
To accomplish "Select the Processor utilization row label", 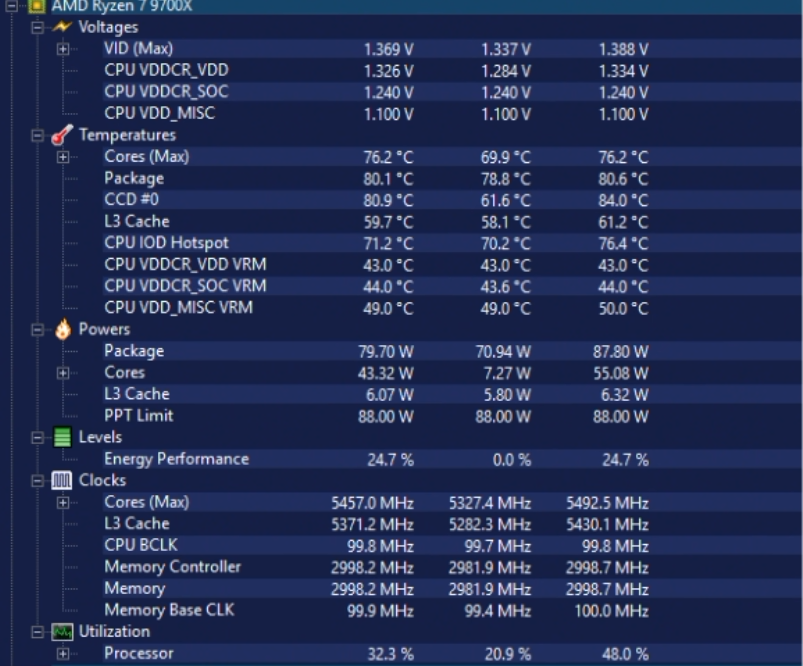I will tap(139, 653).
